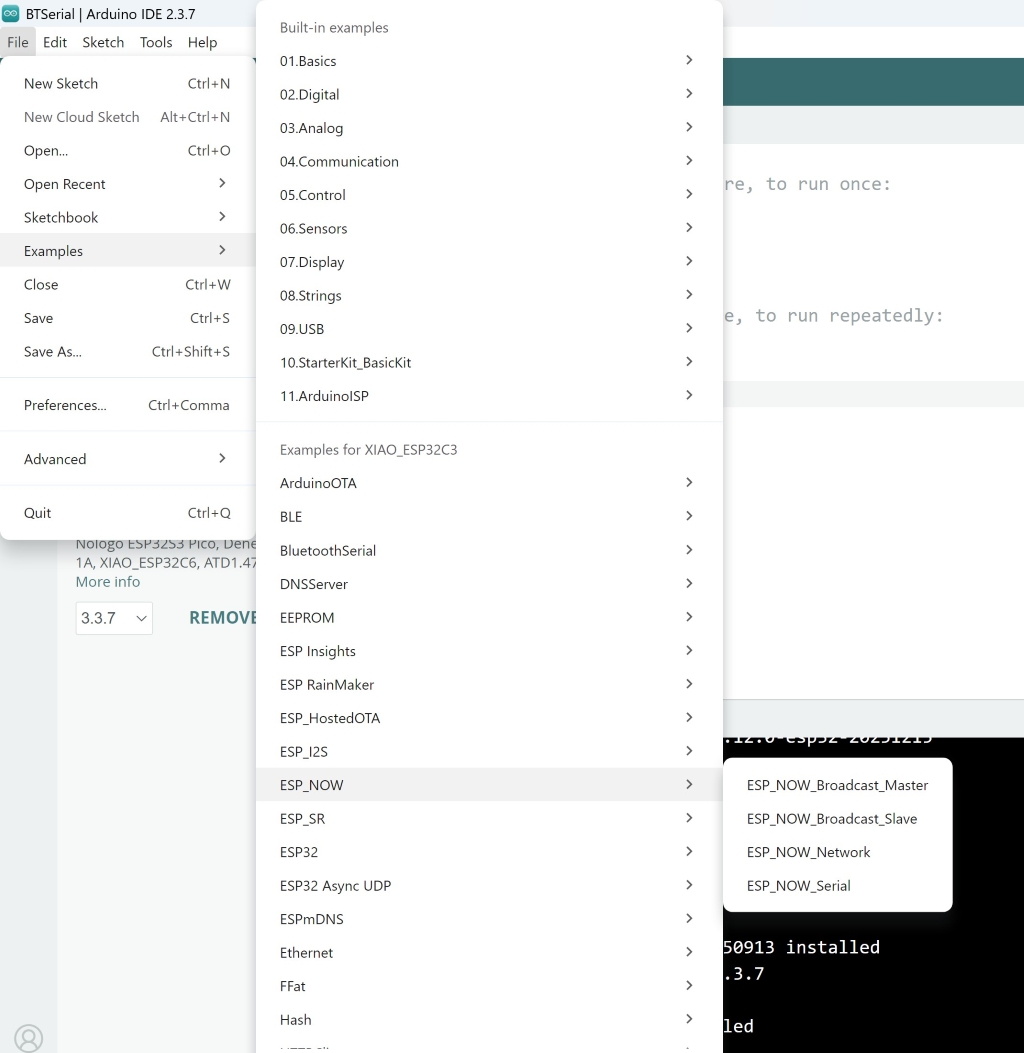The height and width of the screenshot is (1053, 1024).
Task: Choose New Sketch from File menu
Action: click(128, 83)
